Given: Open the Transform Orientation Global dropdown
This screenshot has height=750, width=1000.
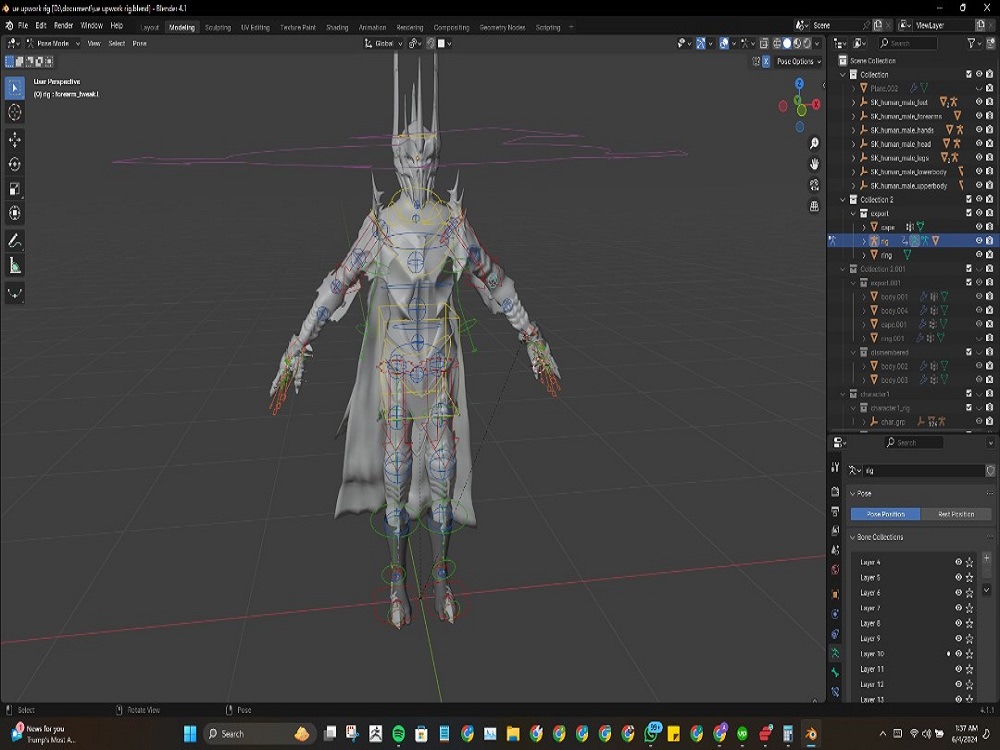Looking at the screenshot, I should coord(384,43).
